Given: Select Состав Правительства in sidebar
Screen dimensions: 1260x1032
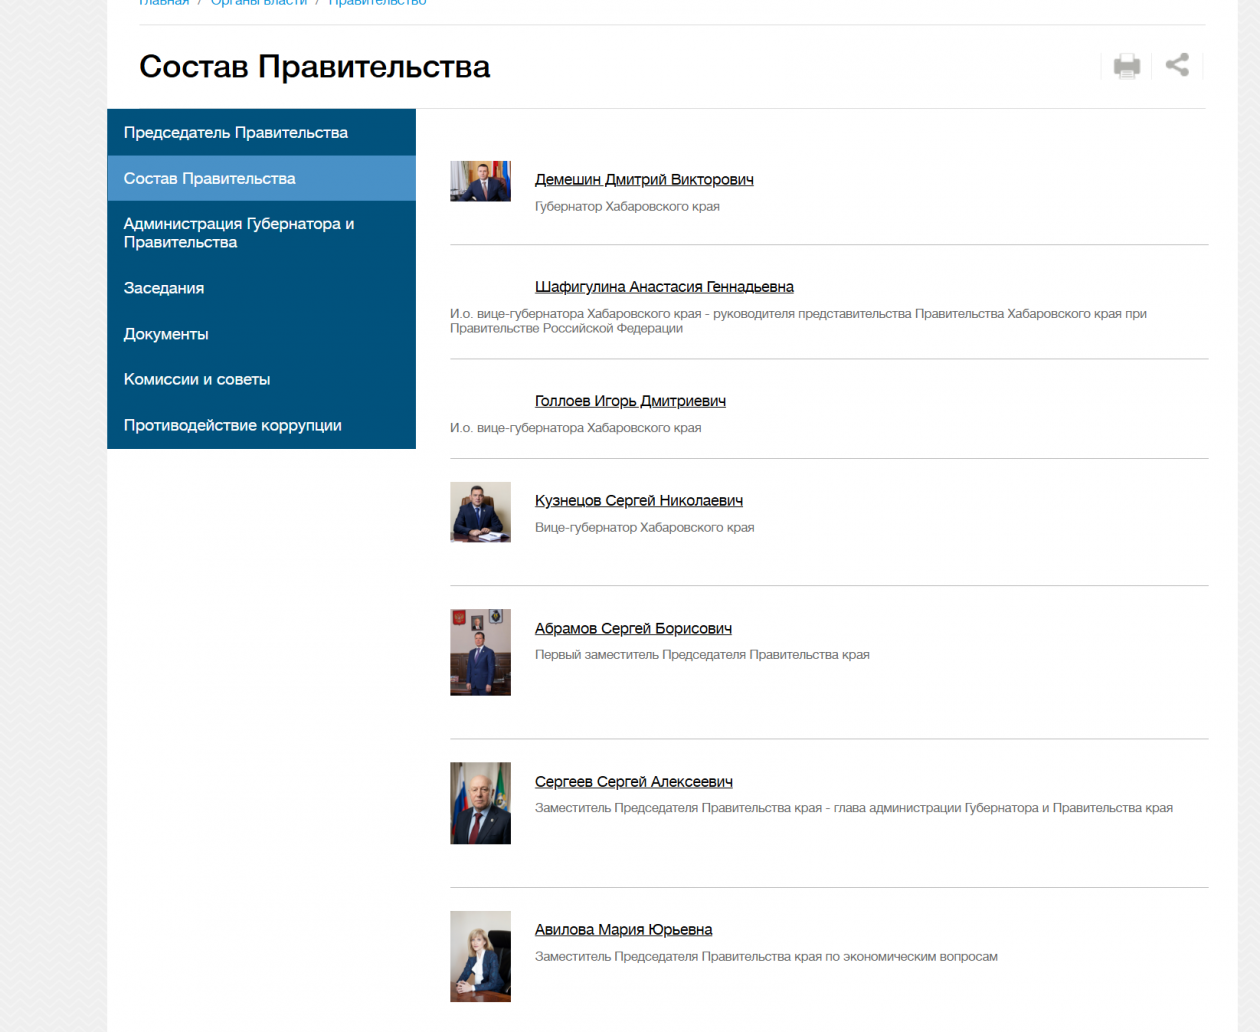Looking at the screenshot, I should [x=261, y=178].
